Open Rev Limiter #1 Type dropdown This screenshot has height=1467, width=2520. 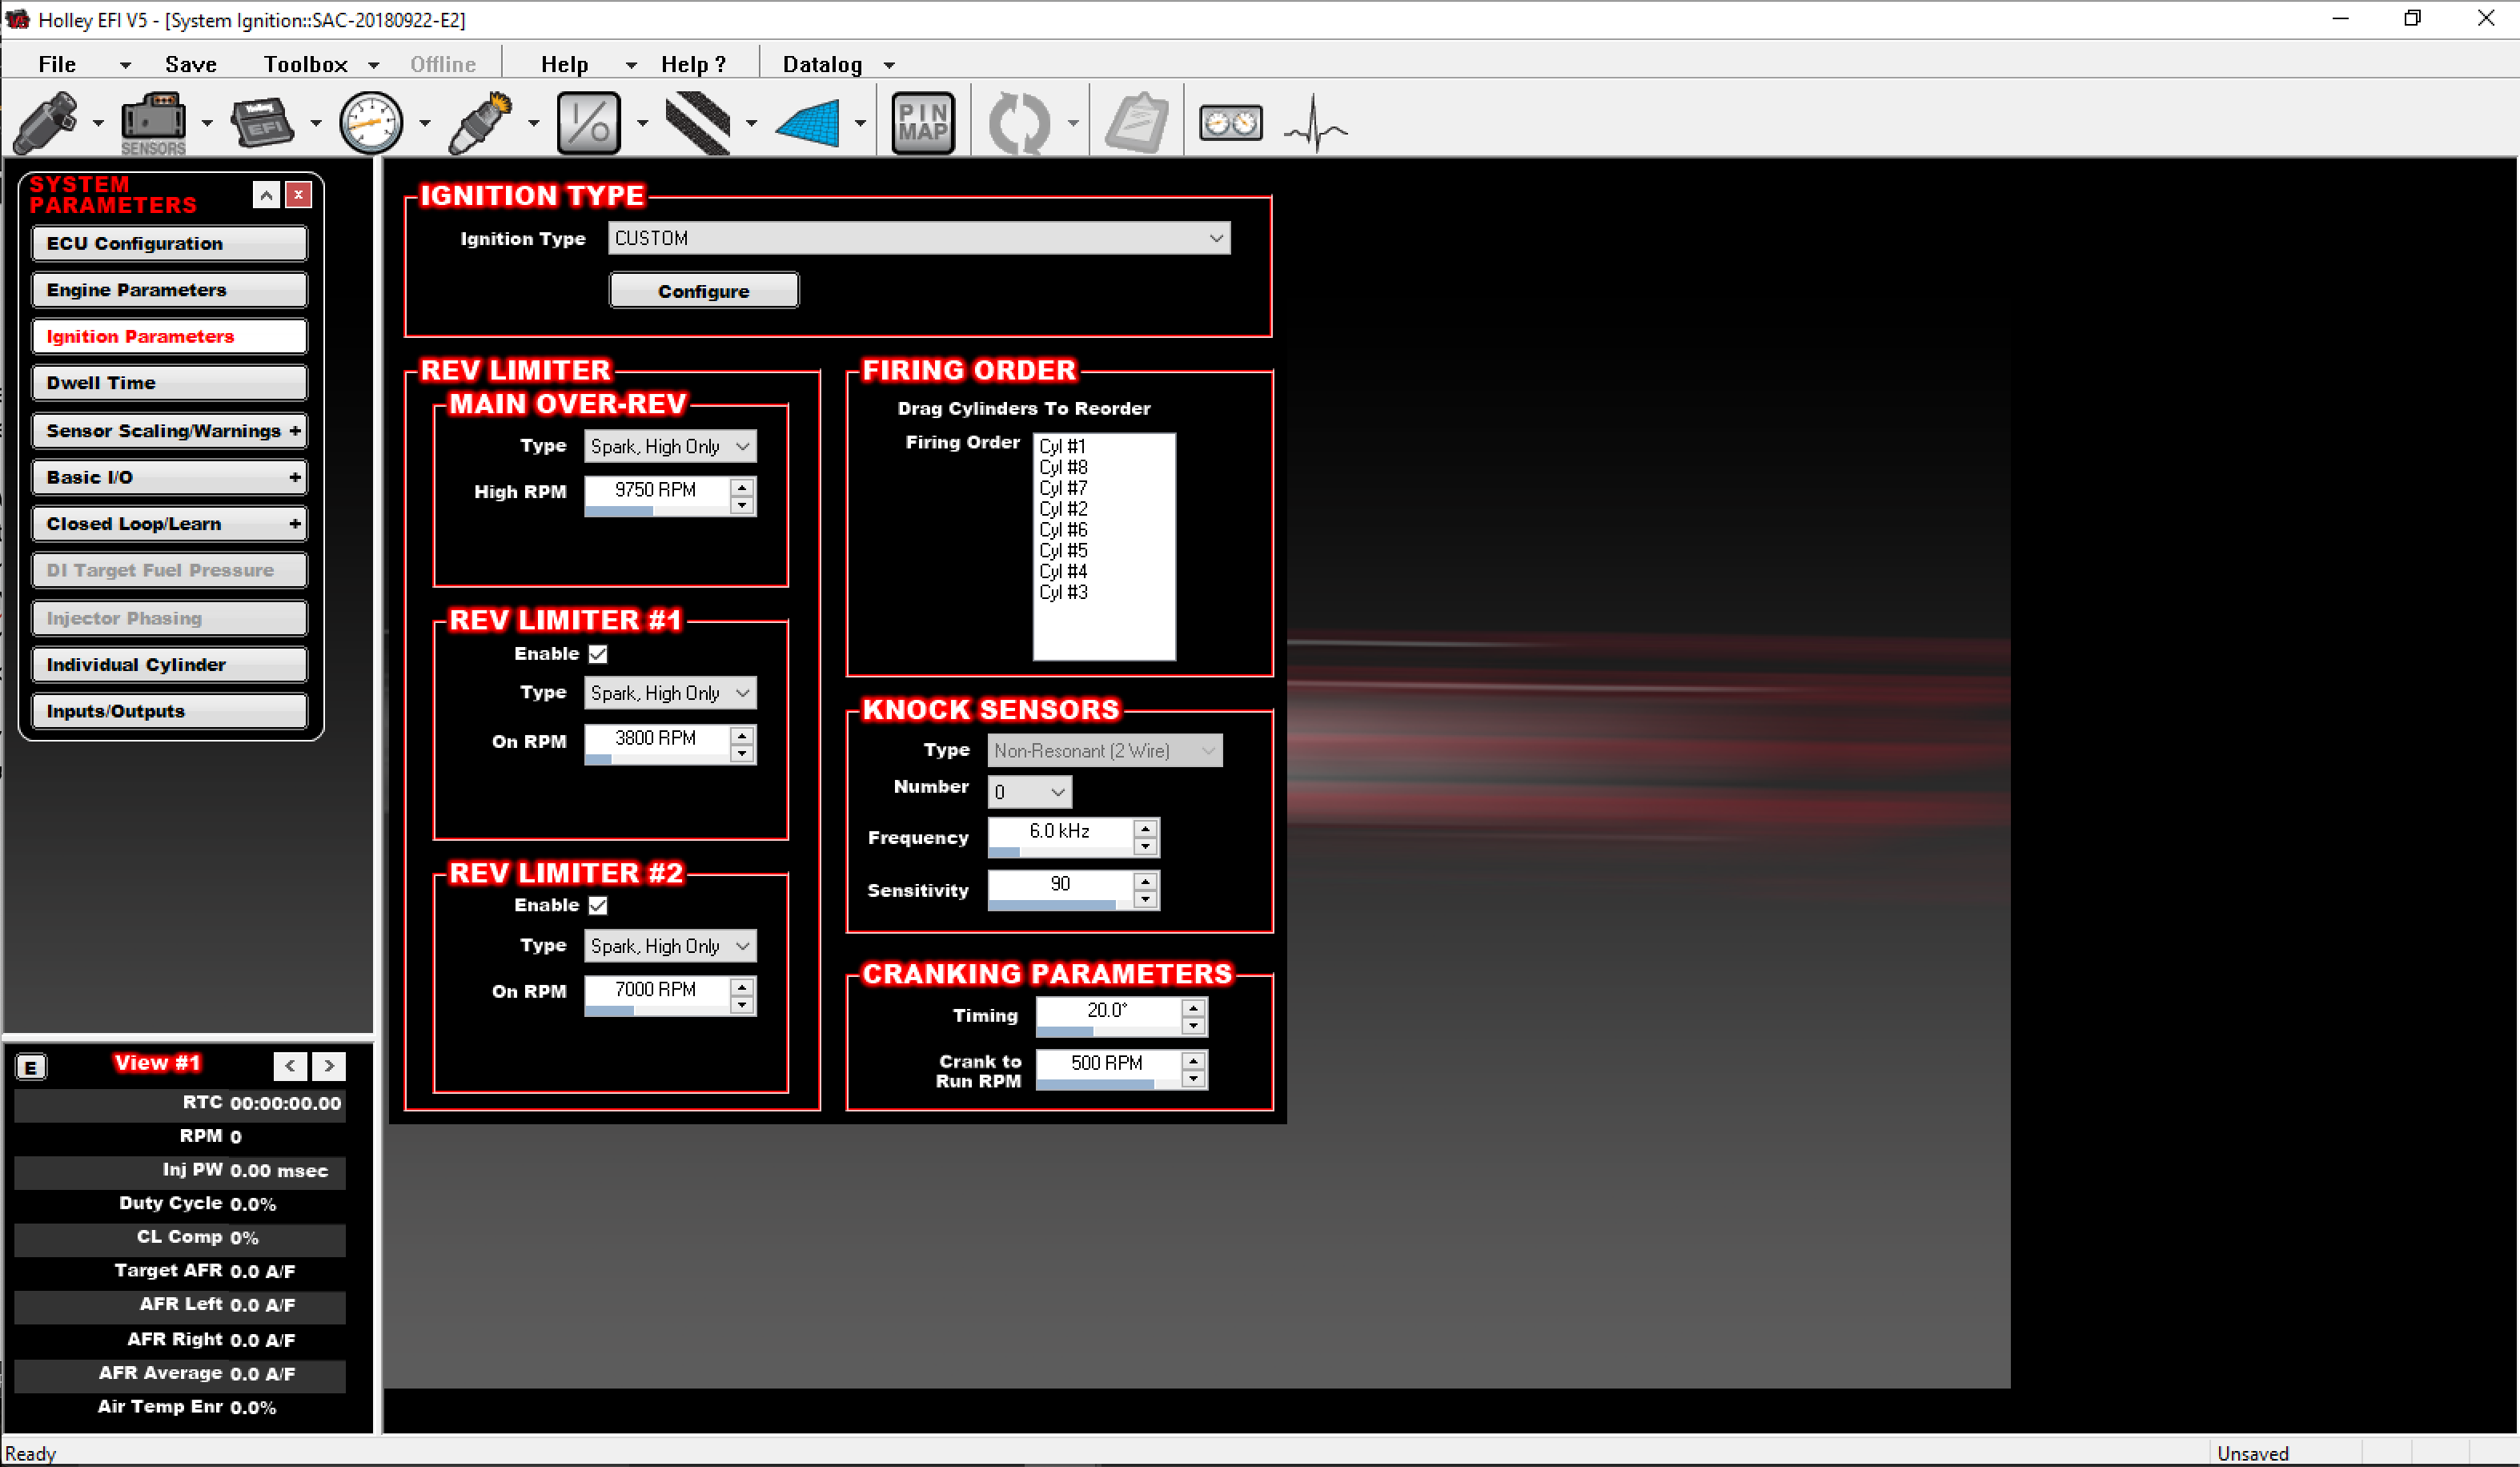[x=670, y=693]
